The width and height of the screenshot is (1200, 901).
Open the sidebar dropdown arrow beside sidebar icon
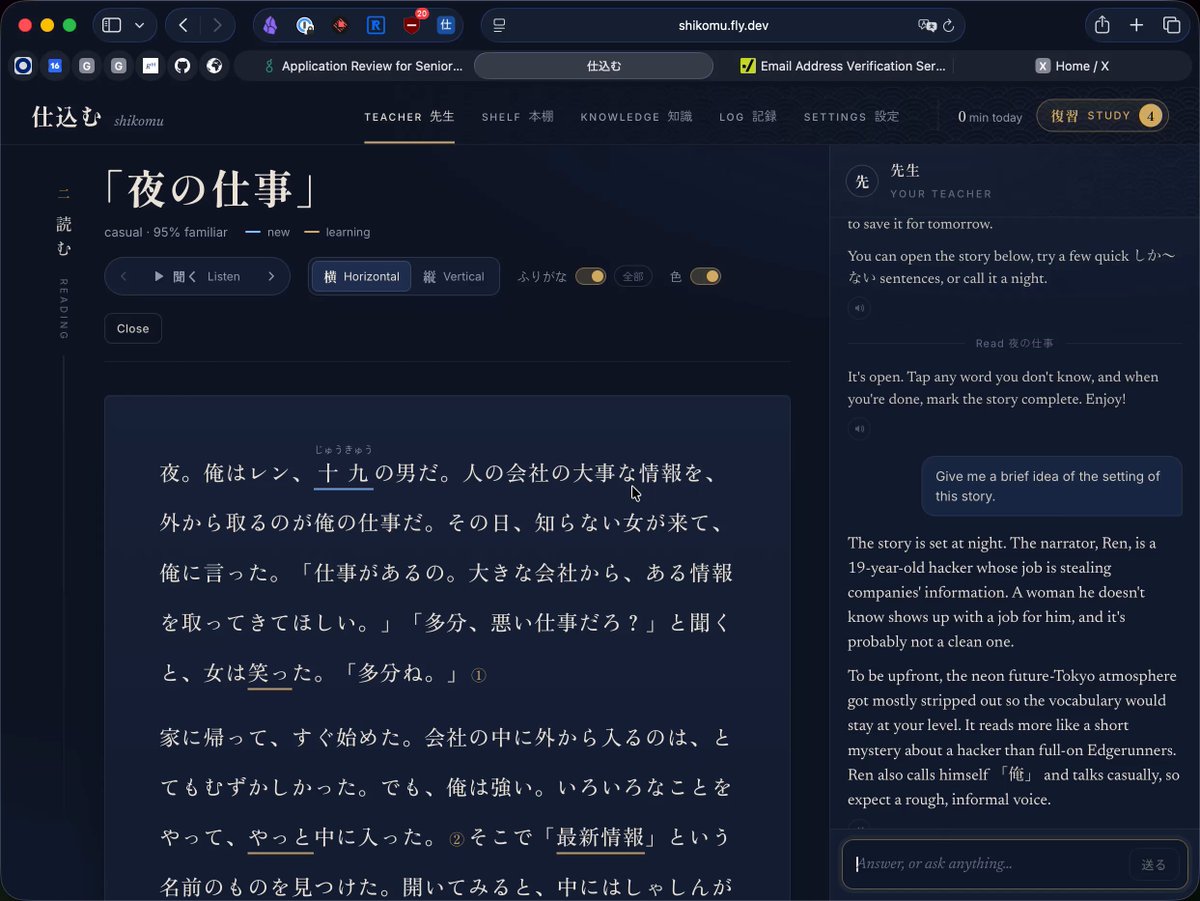tap(139, 25)
